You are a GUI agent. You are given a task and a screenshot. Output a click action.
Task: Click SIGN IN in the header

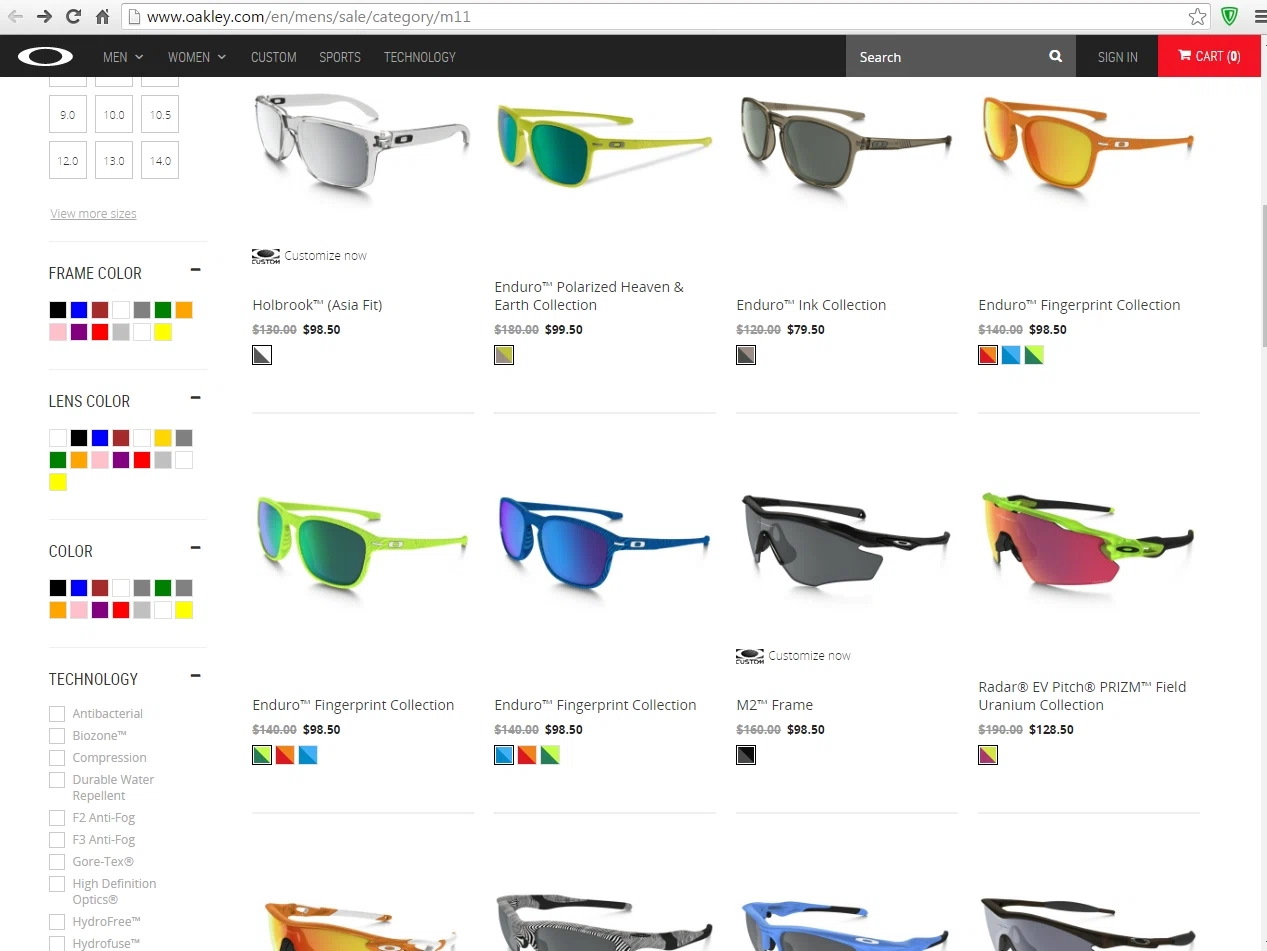coord(1118,57)
